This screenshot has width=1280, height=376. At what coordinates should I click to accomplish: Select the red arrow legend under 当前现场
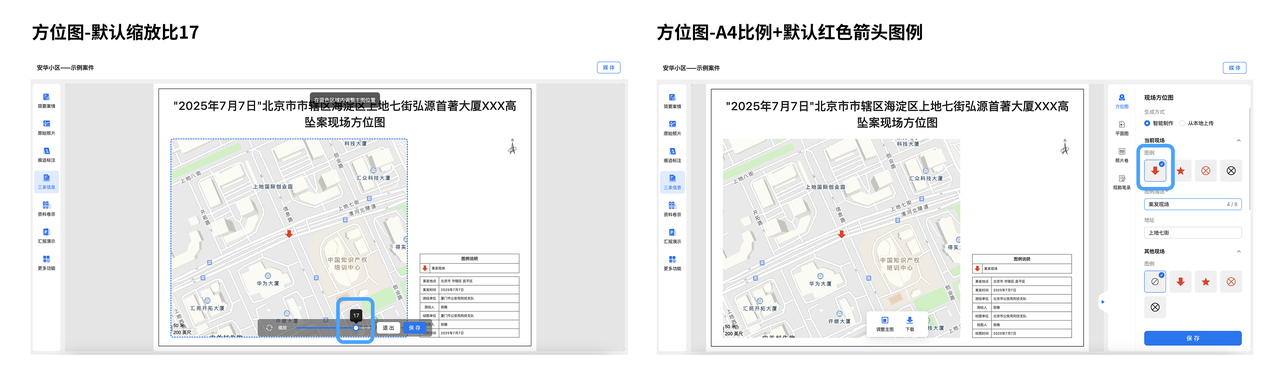1155,171
